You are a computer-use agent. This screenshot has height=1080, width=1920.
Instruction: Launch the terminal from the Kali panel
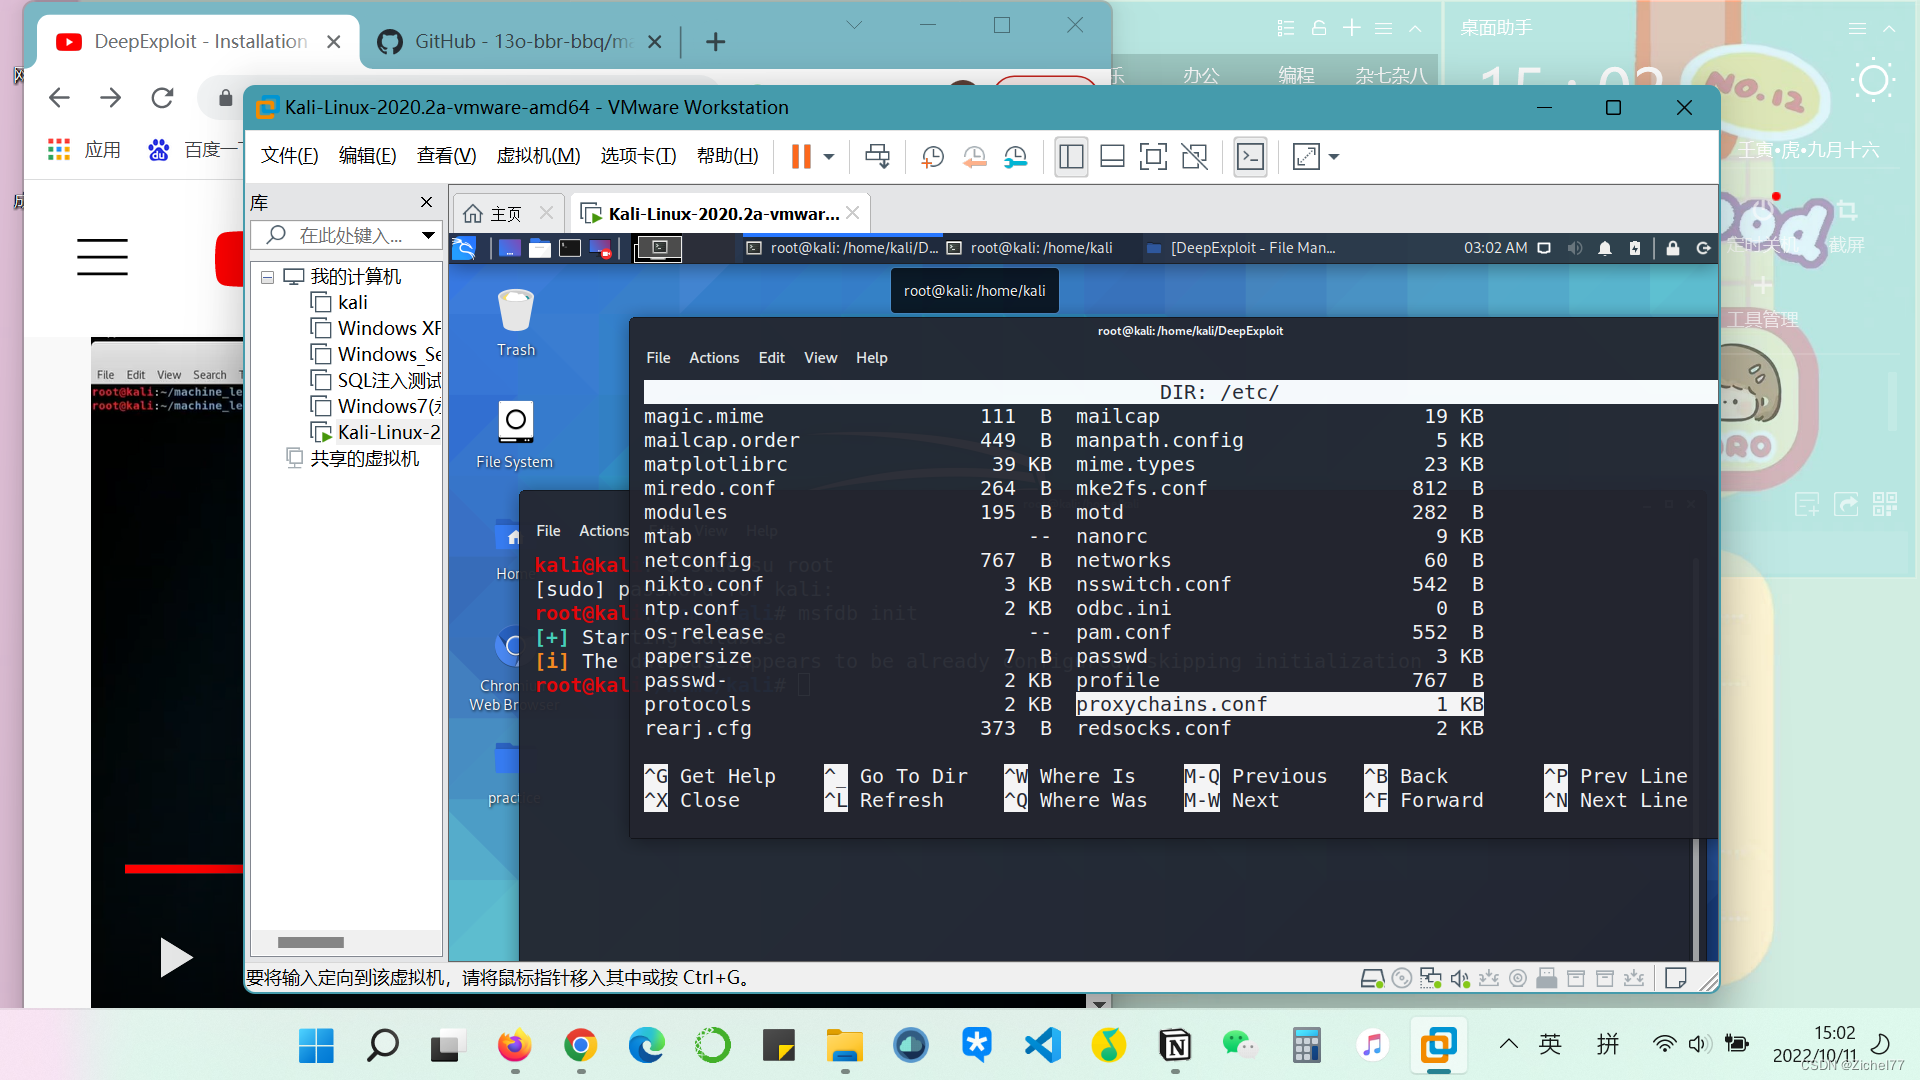coord(570,248)
